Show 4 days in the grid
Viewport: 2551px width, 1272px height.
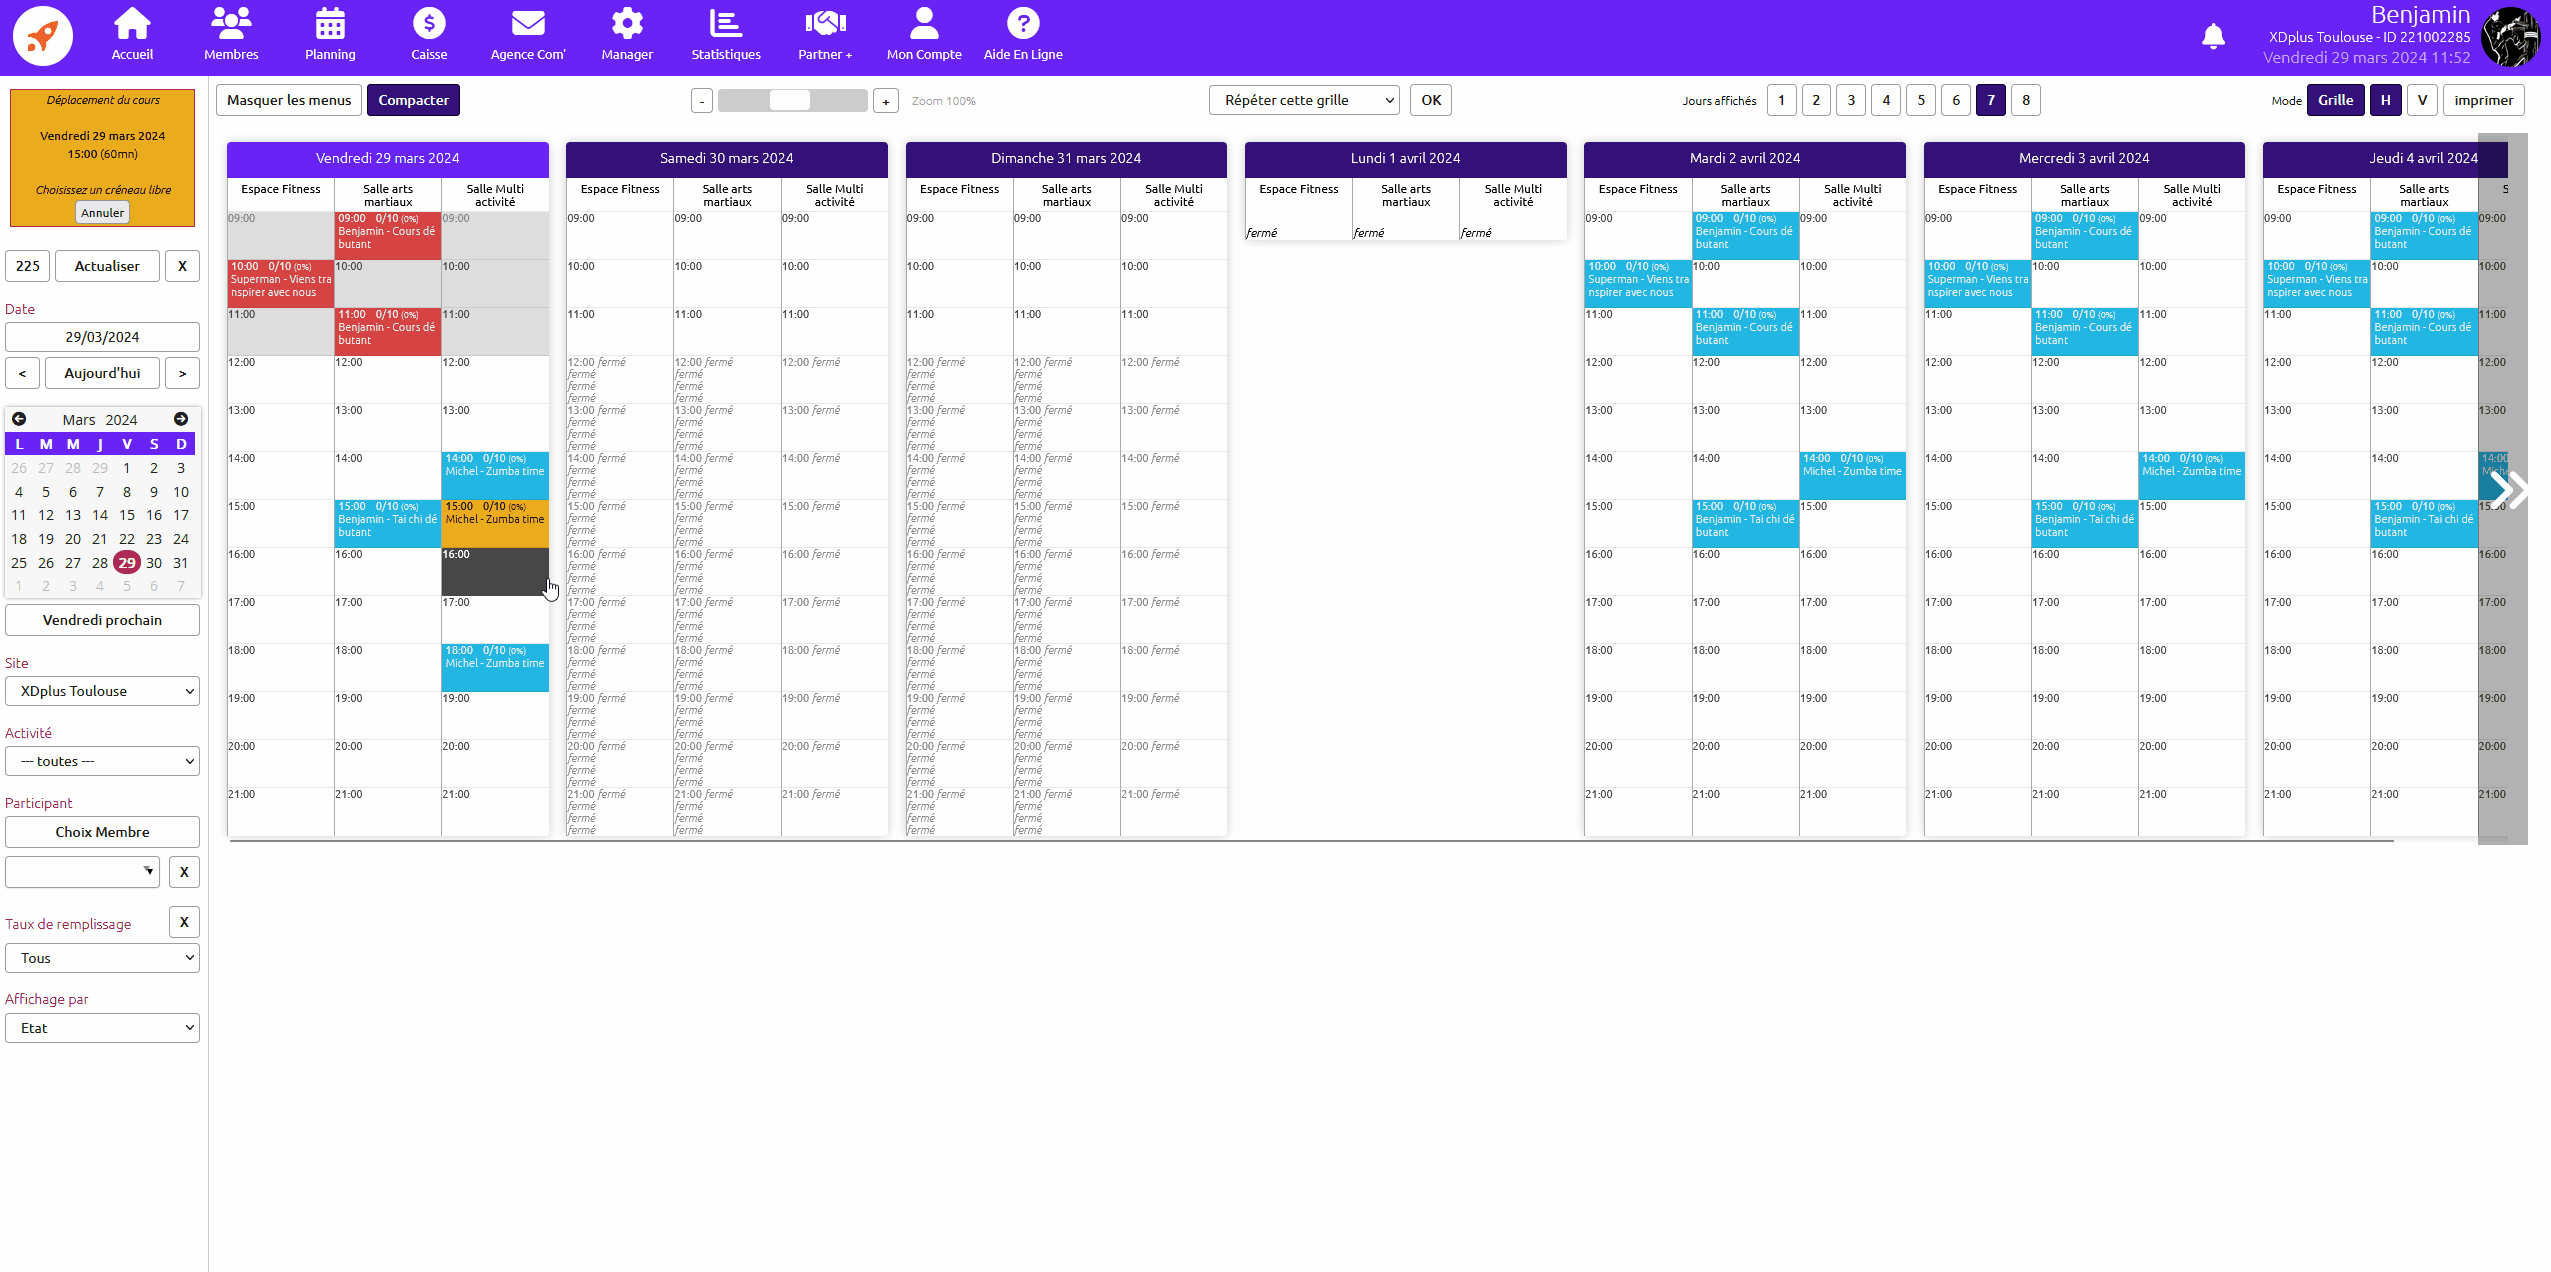(x=1886, y=100)
